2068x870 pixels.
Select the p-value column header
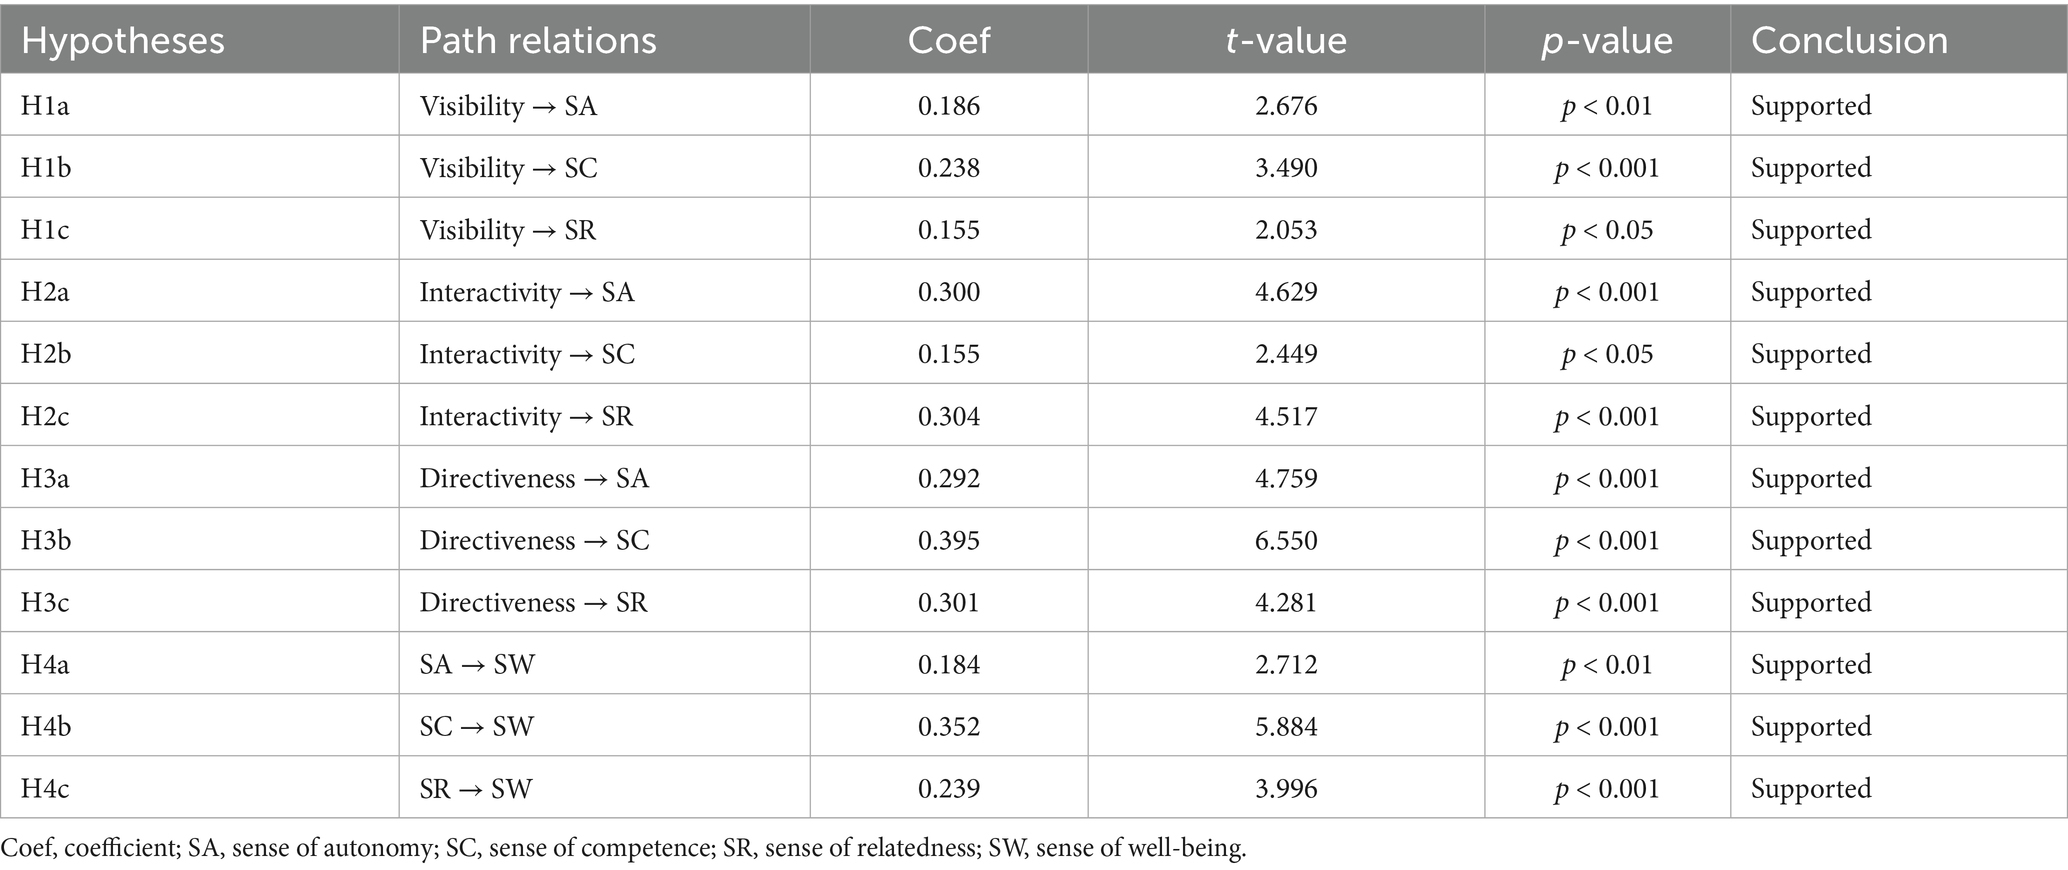1607,40
